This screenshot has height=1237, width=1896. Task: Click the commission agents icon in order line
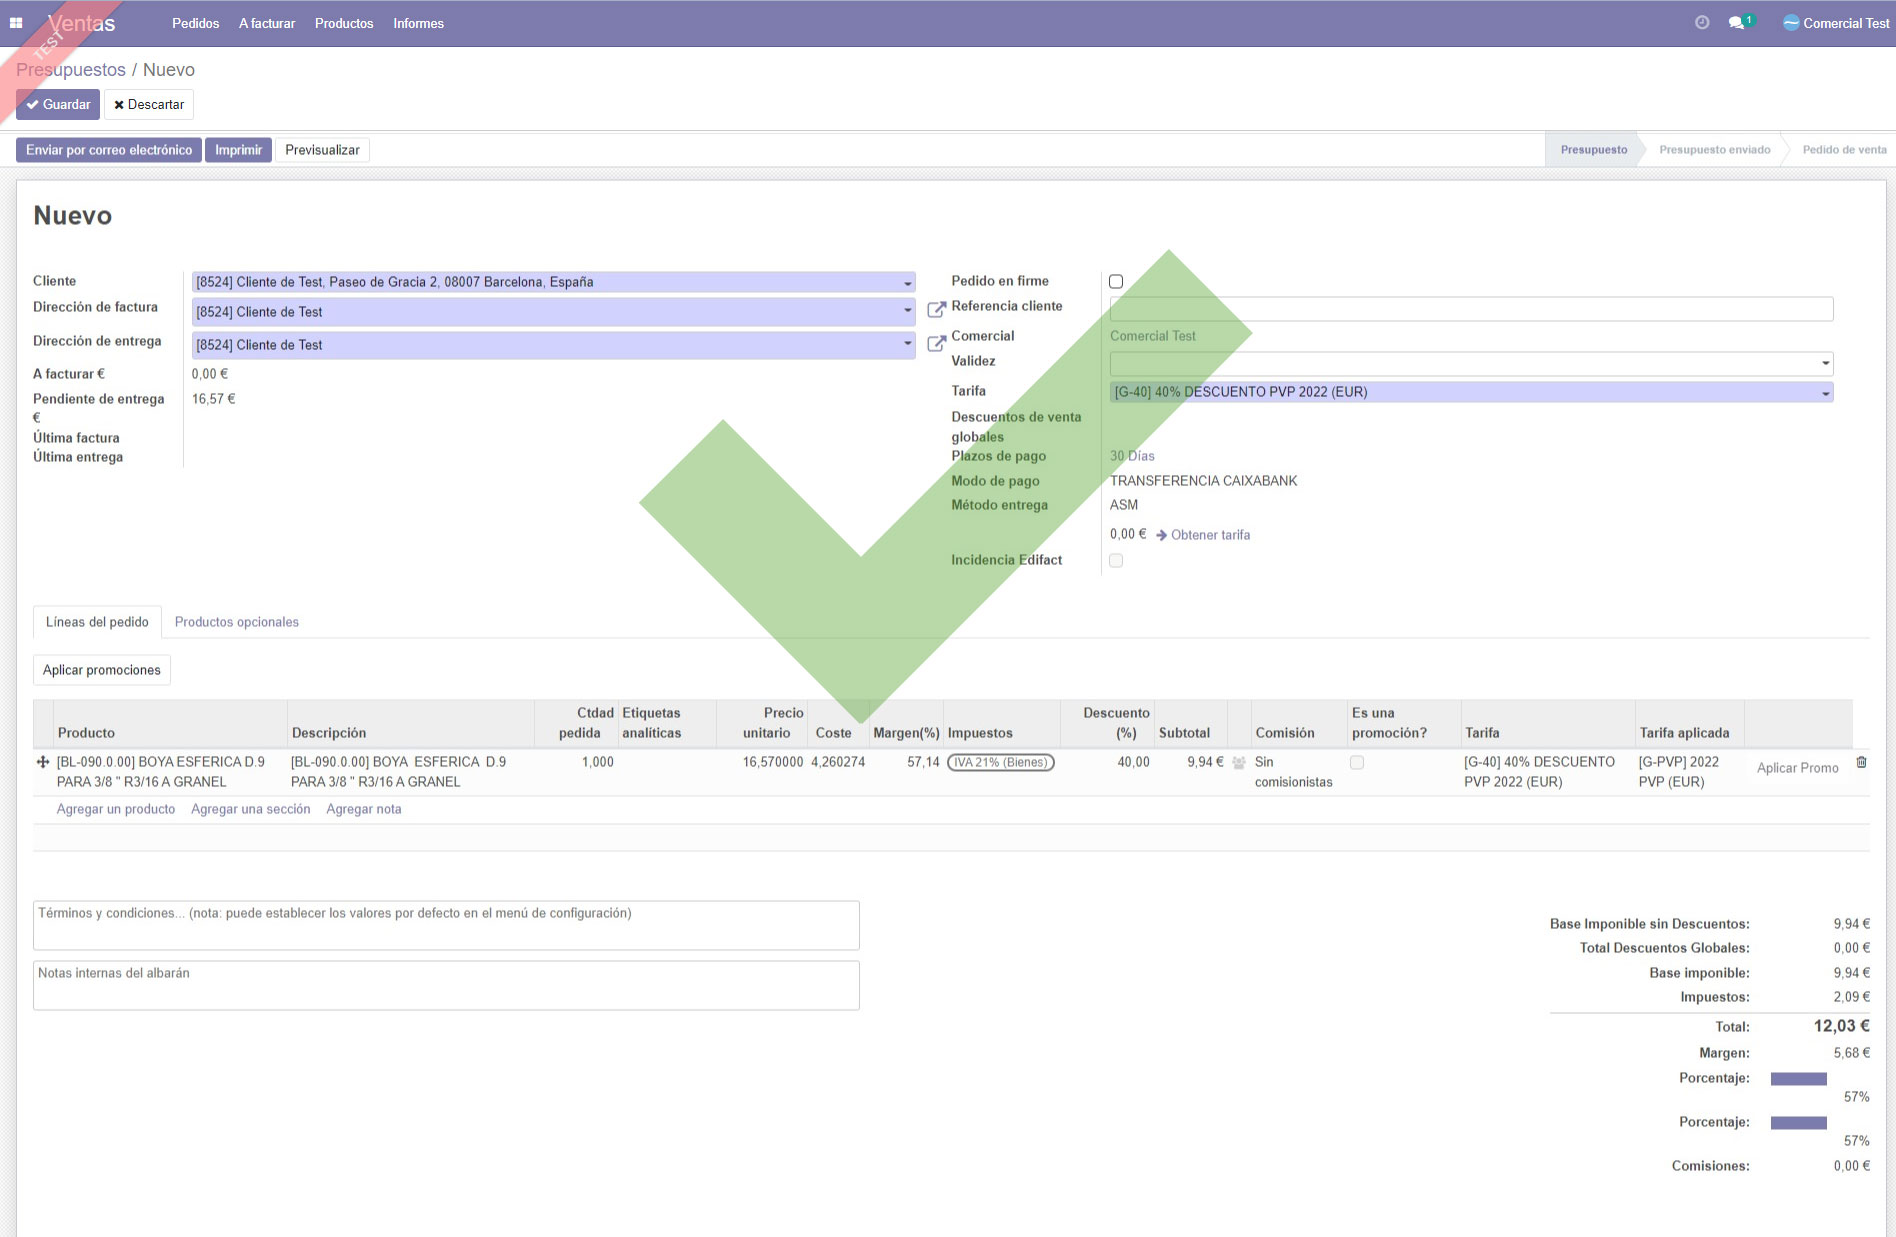tap(1239, 763)
